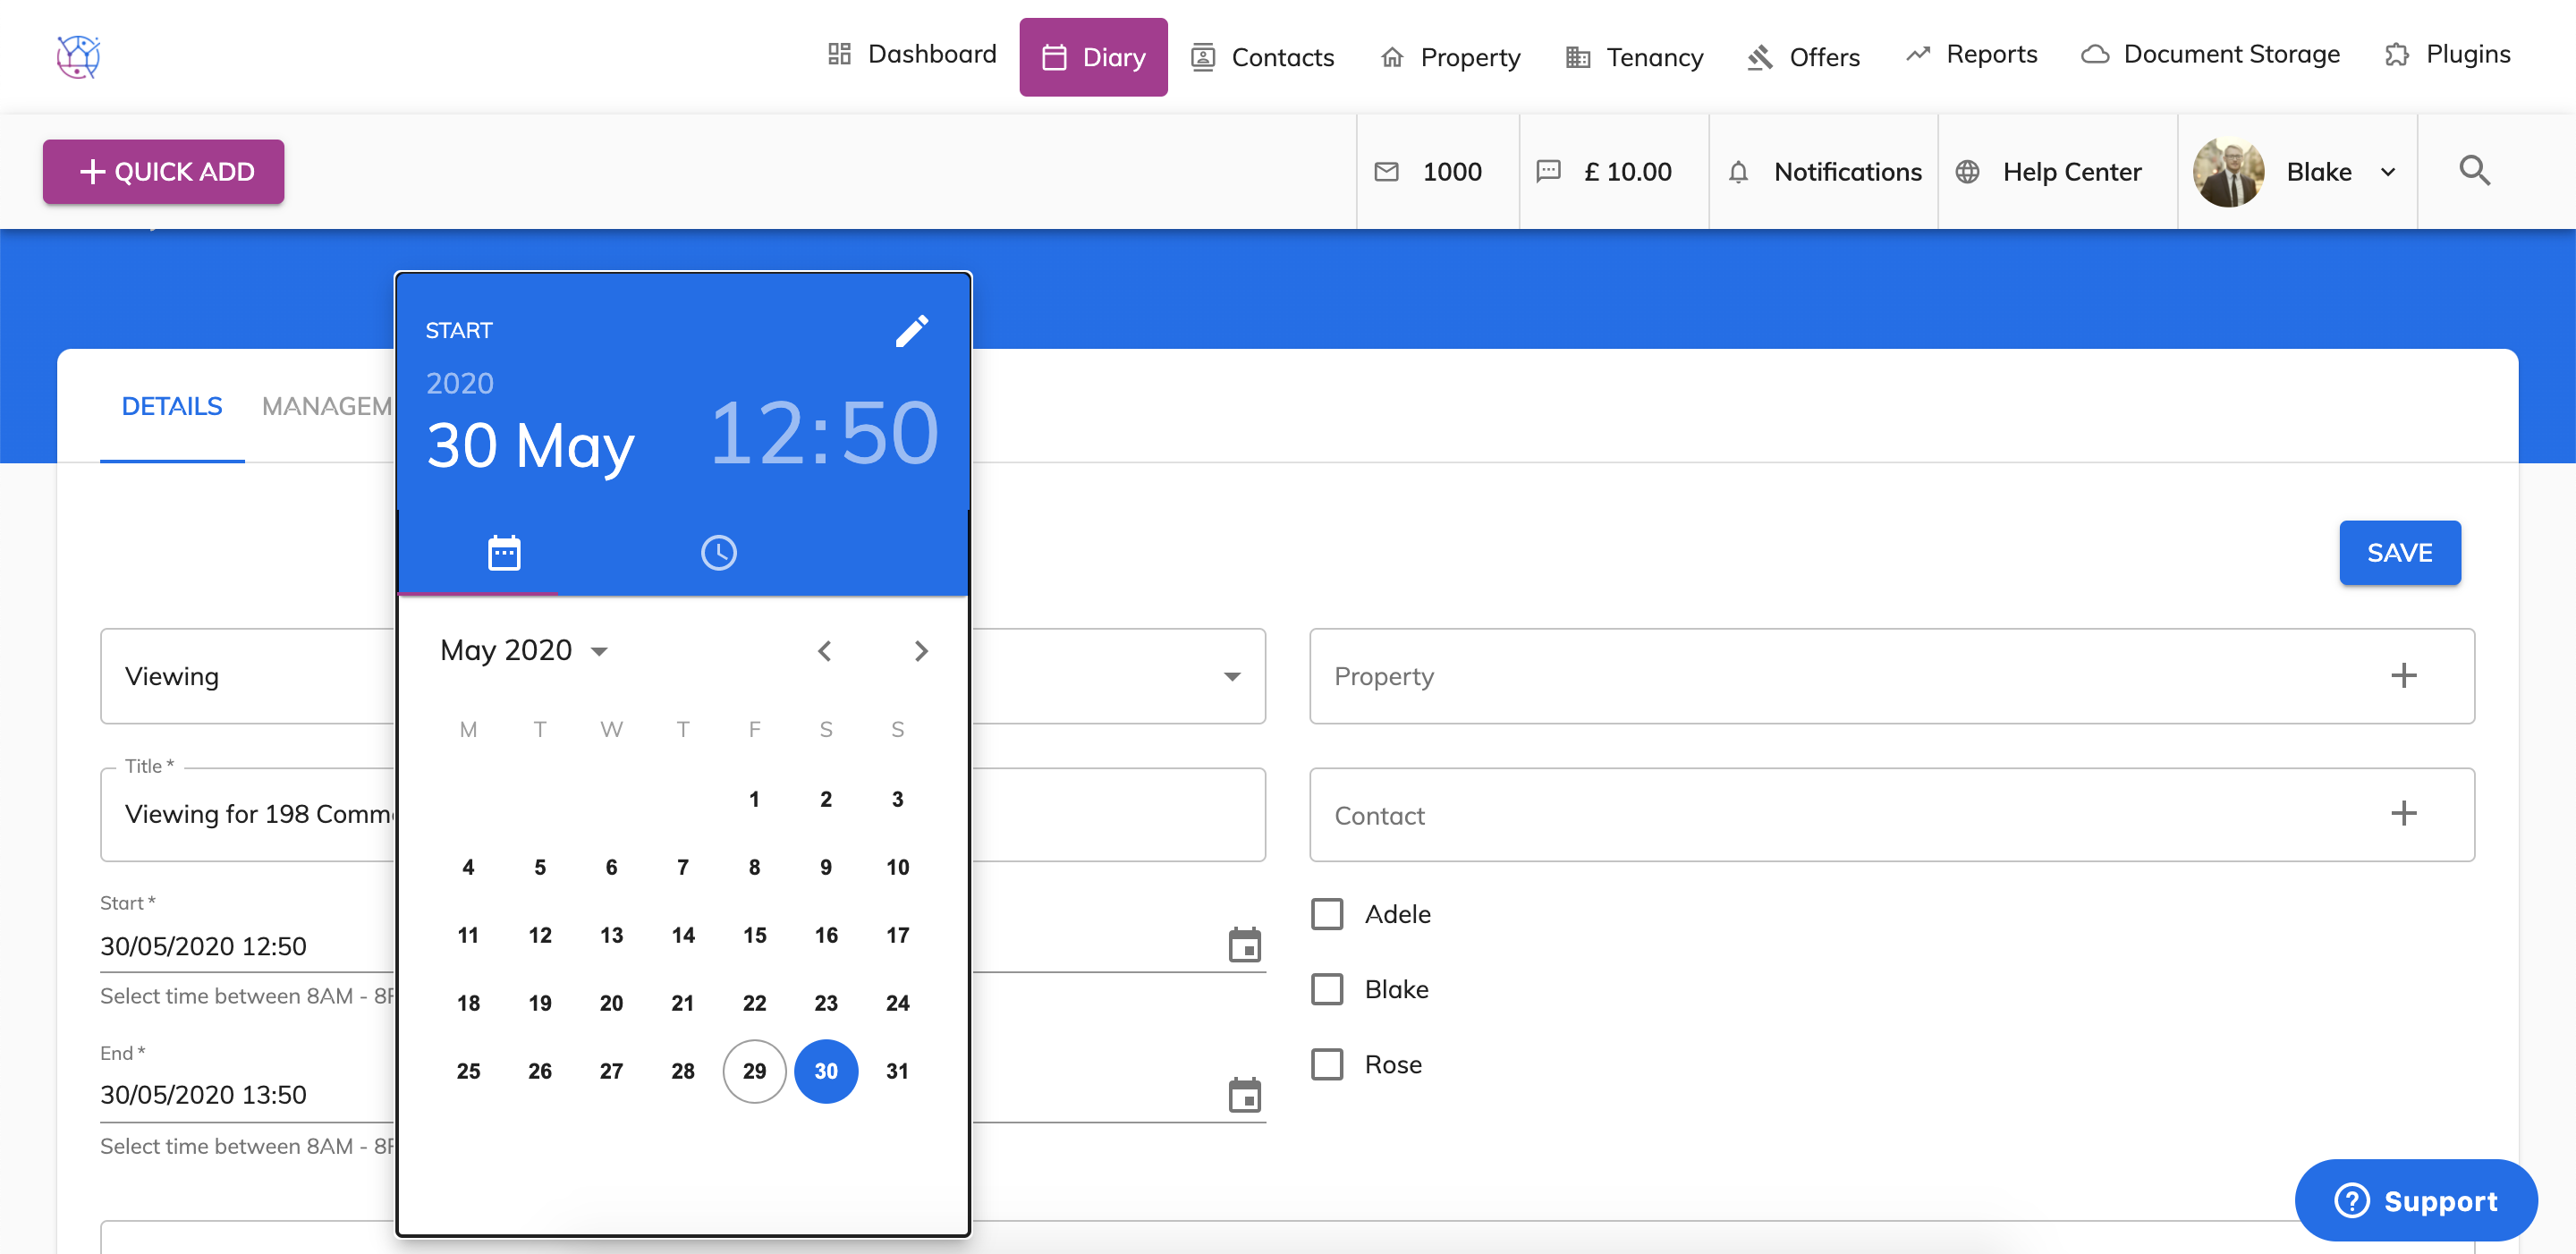Open calendar icon beside End date

coord(1244,1095)
